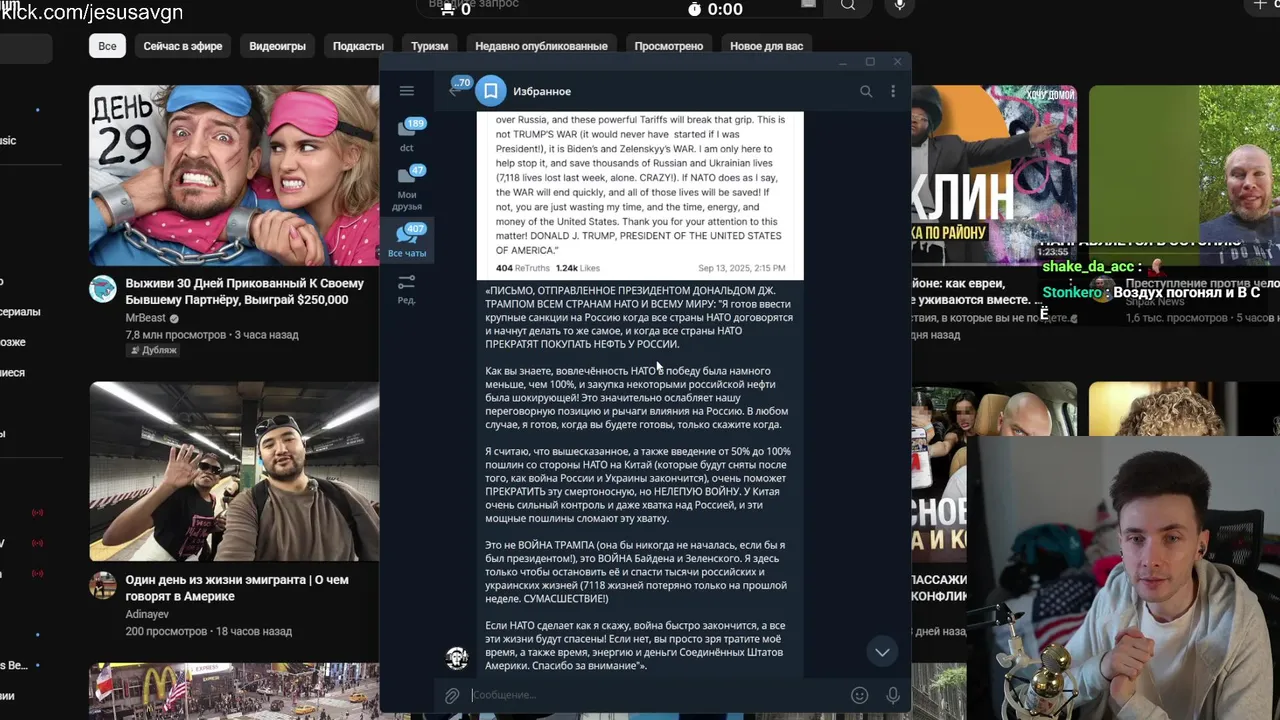The height and width of the screenshot is (720, 1280).
Task: Click the Sep 13, 2025 timestamp
Action: pyautogui.click(x=742, y=268)
